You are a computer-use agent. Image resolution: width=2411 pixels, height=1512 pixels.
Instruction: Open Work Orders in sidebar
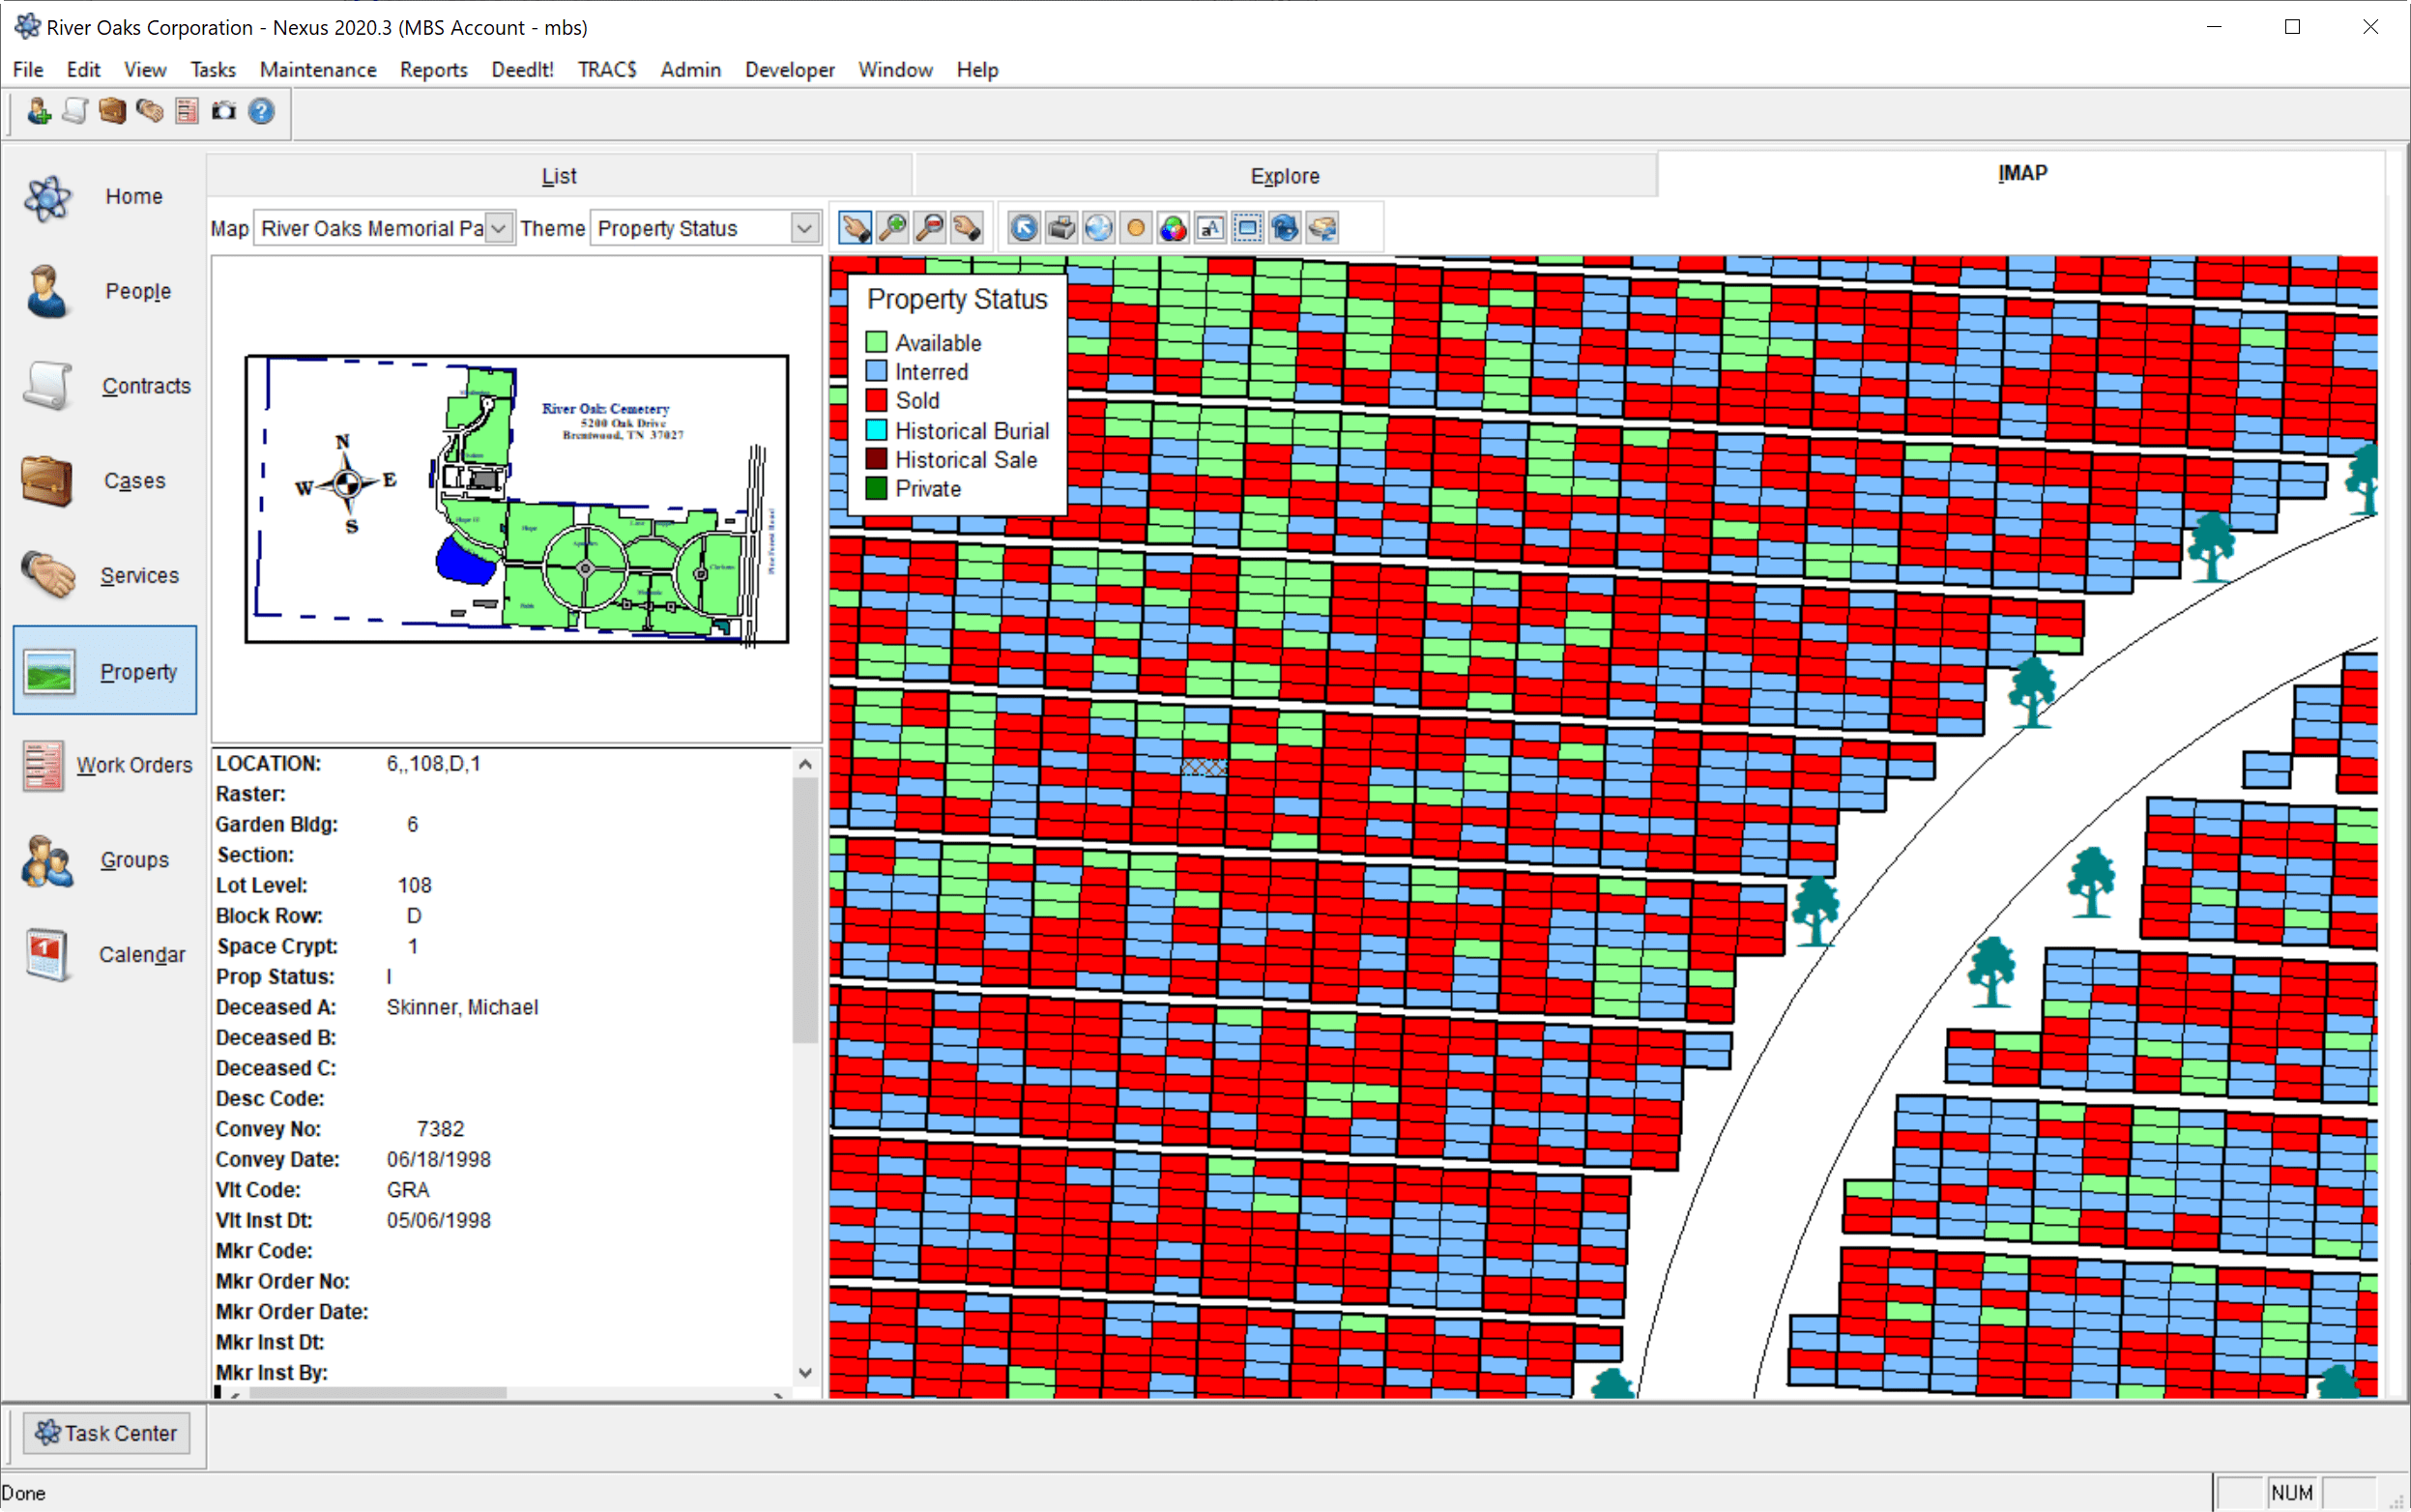106,765
